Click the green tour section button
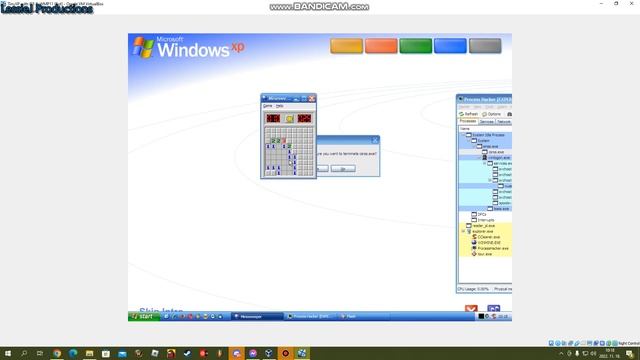Image resolution: width=640 pixels, height=360 pixels. 416,46
